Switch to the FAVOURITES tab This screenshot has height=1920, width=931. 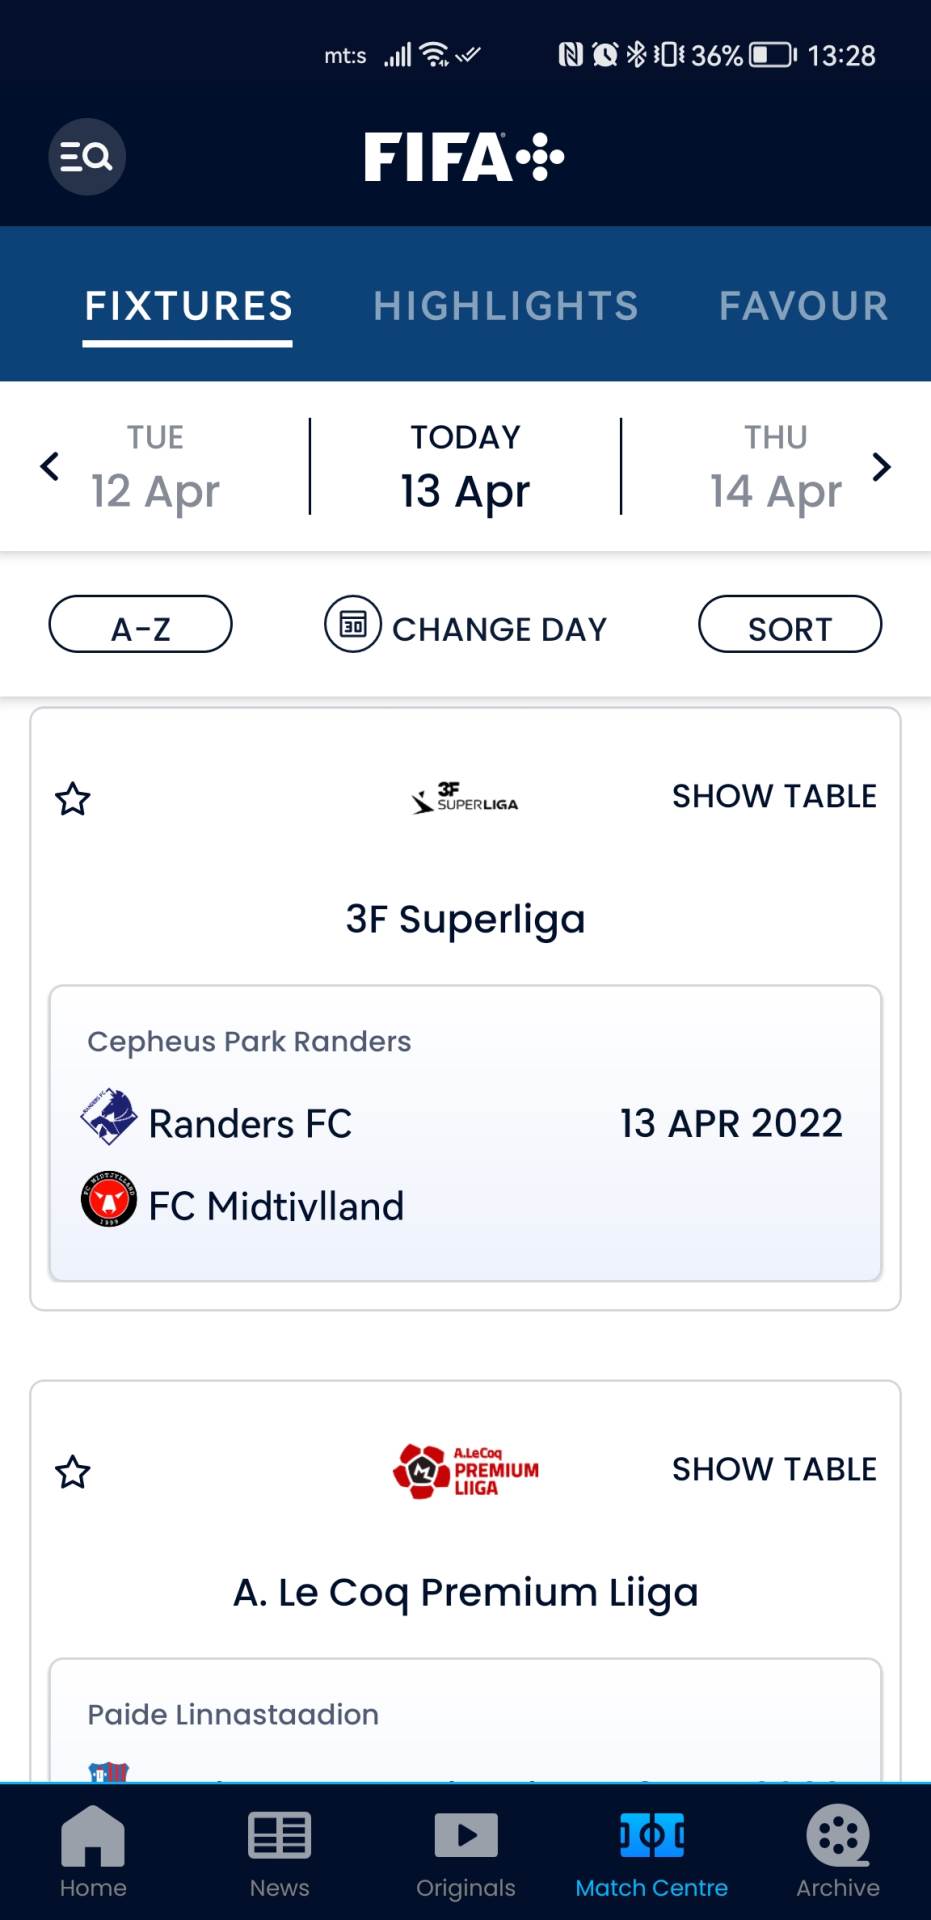803,306
